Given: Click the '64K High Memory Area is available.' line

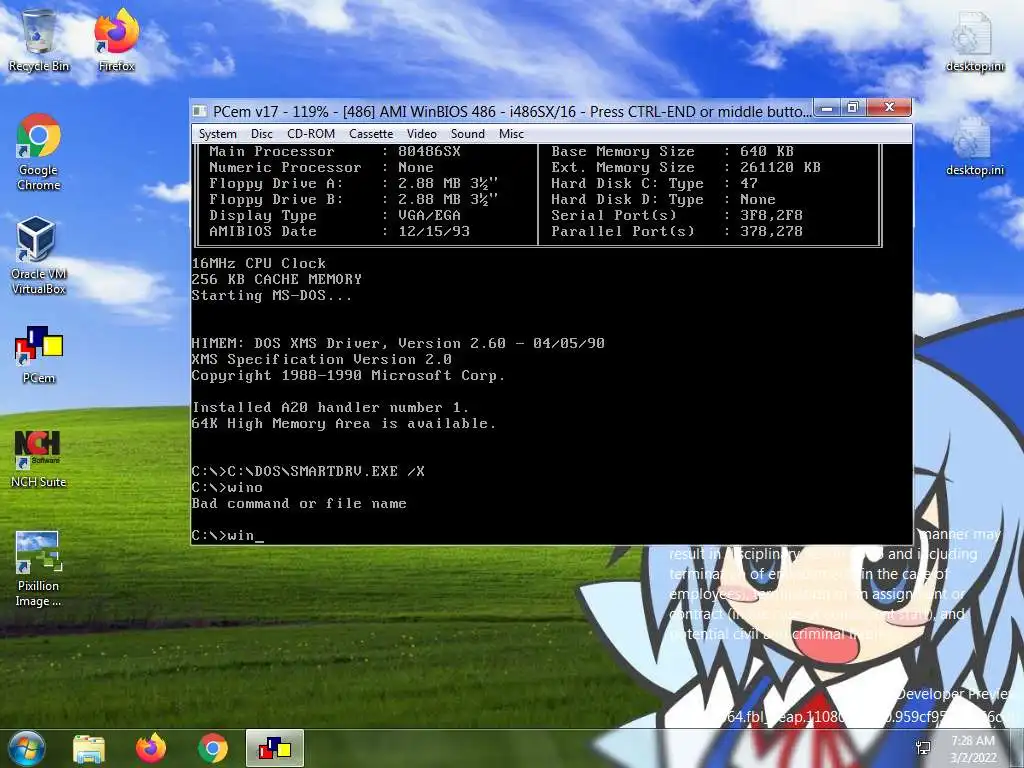Looking at the screenshot, I should point(344,424).
